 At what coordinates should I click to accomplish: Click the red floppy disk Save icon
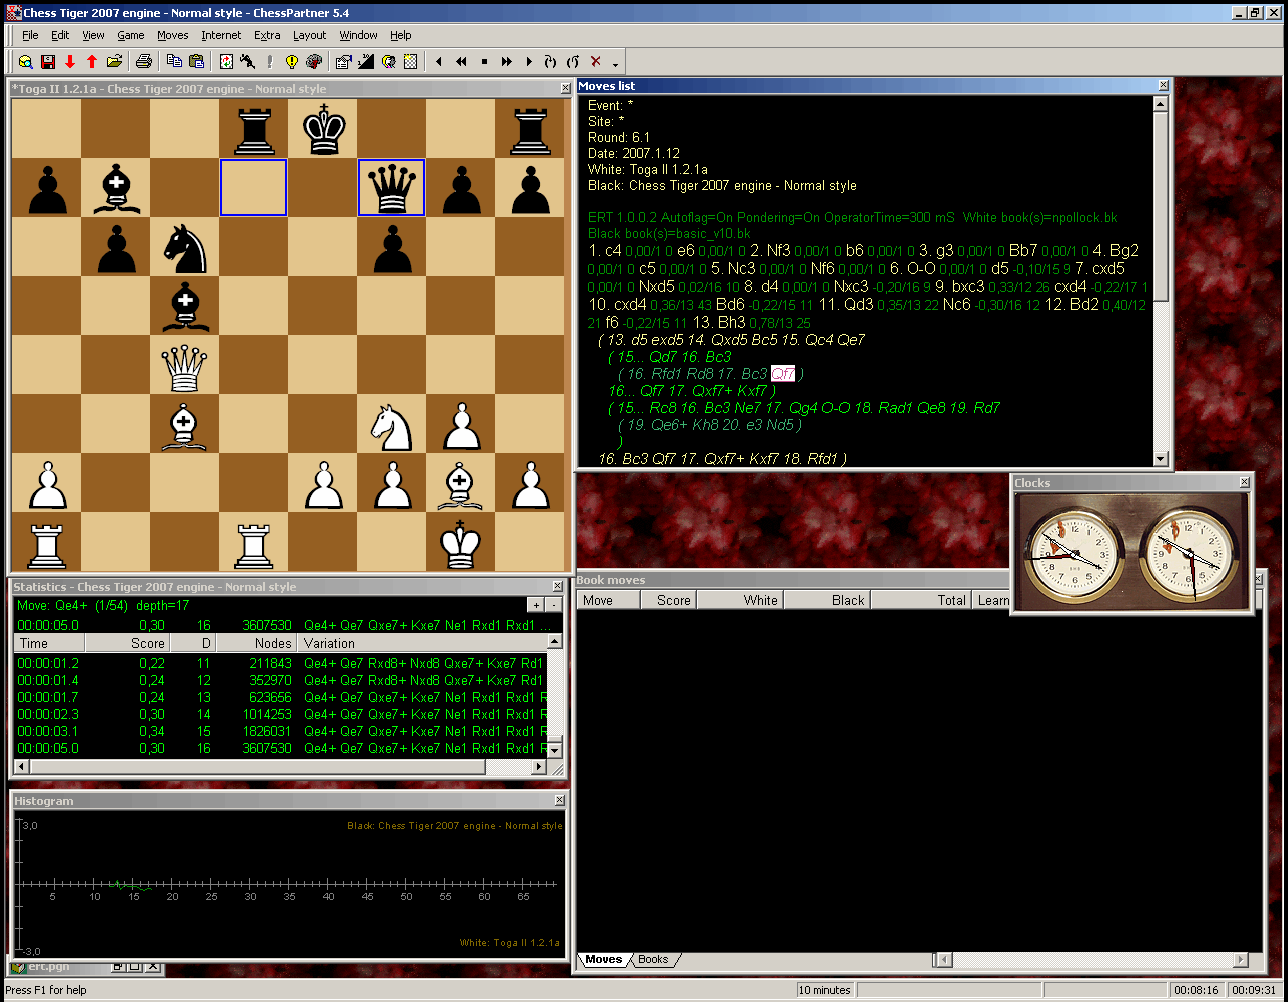point(48,61)
